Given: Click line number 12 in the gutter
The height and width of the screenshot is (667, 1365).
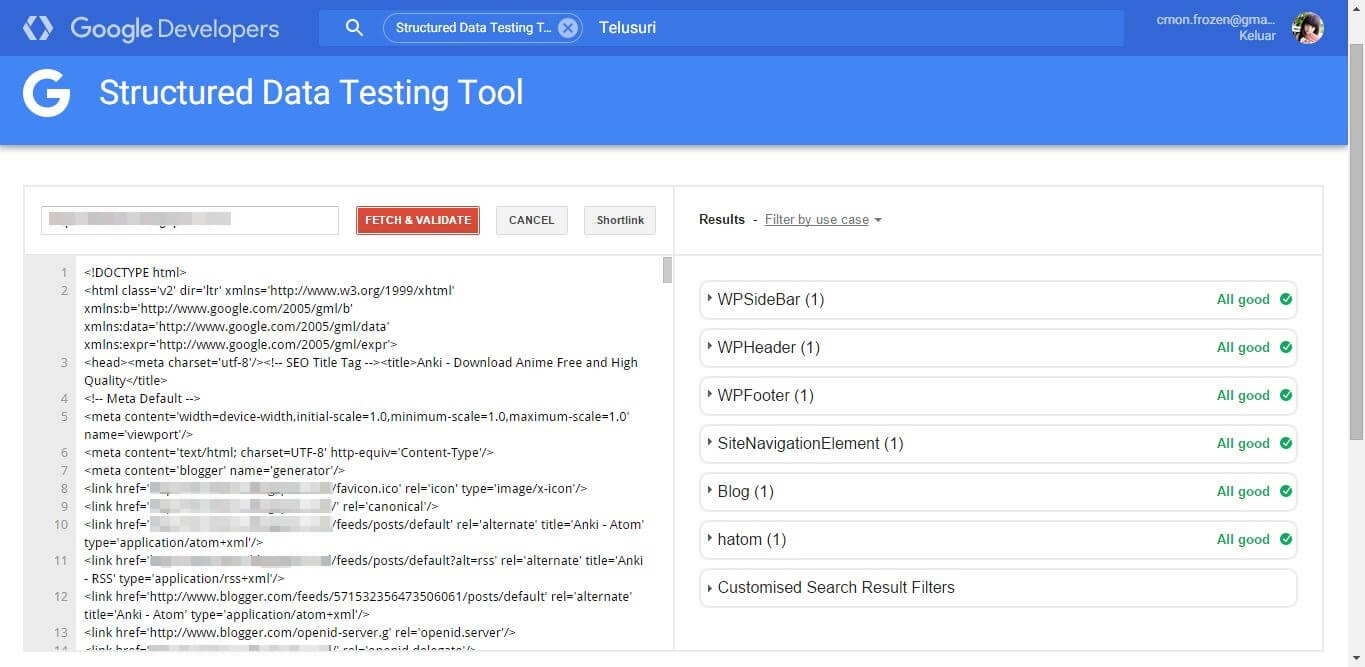Looking at the screenshot, I should coord(61,596).
